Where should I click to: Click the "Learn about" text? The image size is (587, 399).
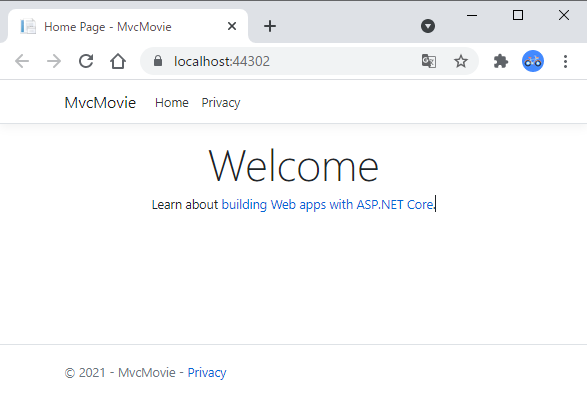pos(185,205)
